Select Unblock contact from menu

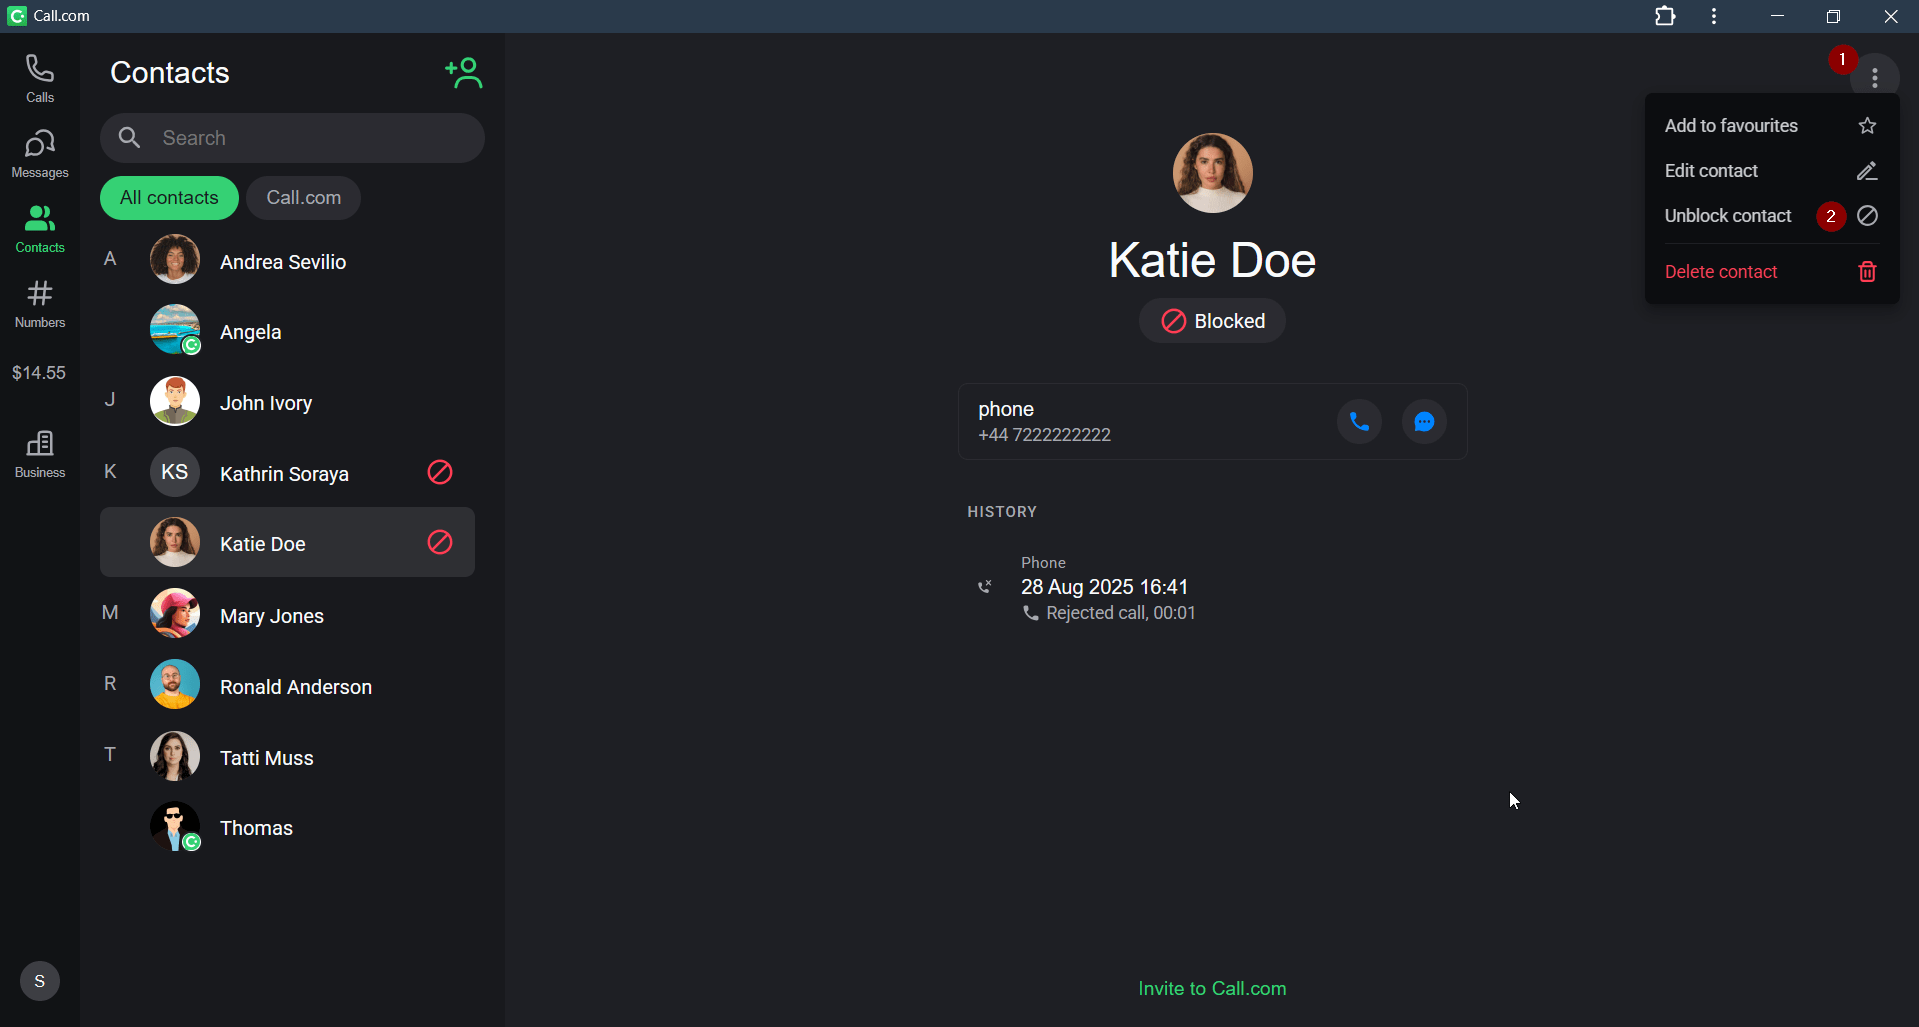(x=1728, y=216)
